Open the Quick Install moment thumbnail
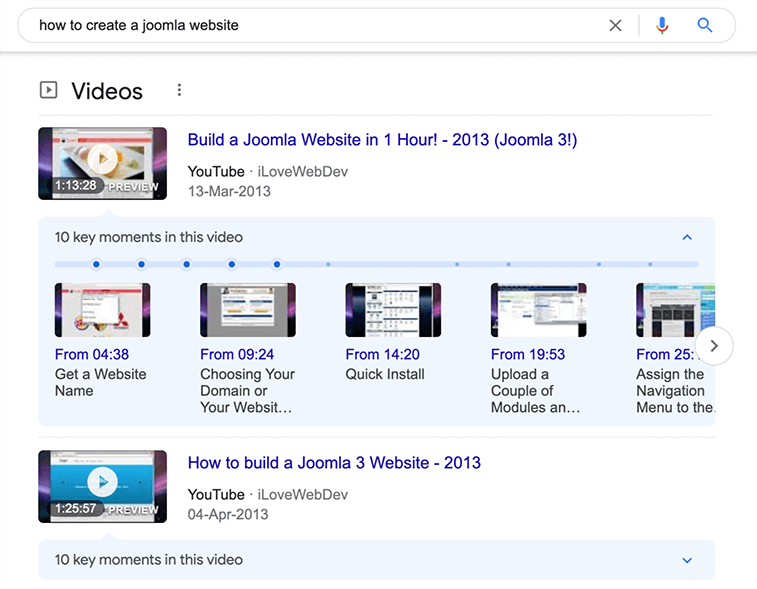757x589 pixels. 393,310
